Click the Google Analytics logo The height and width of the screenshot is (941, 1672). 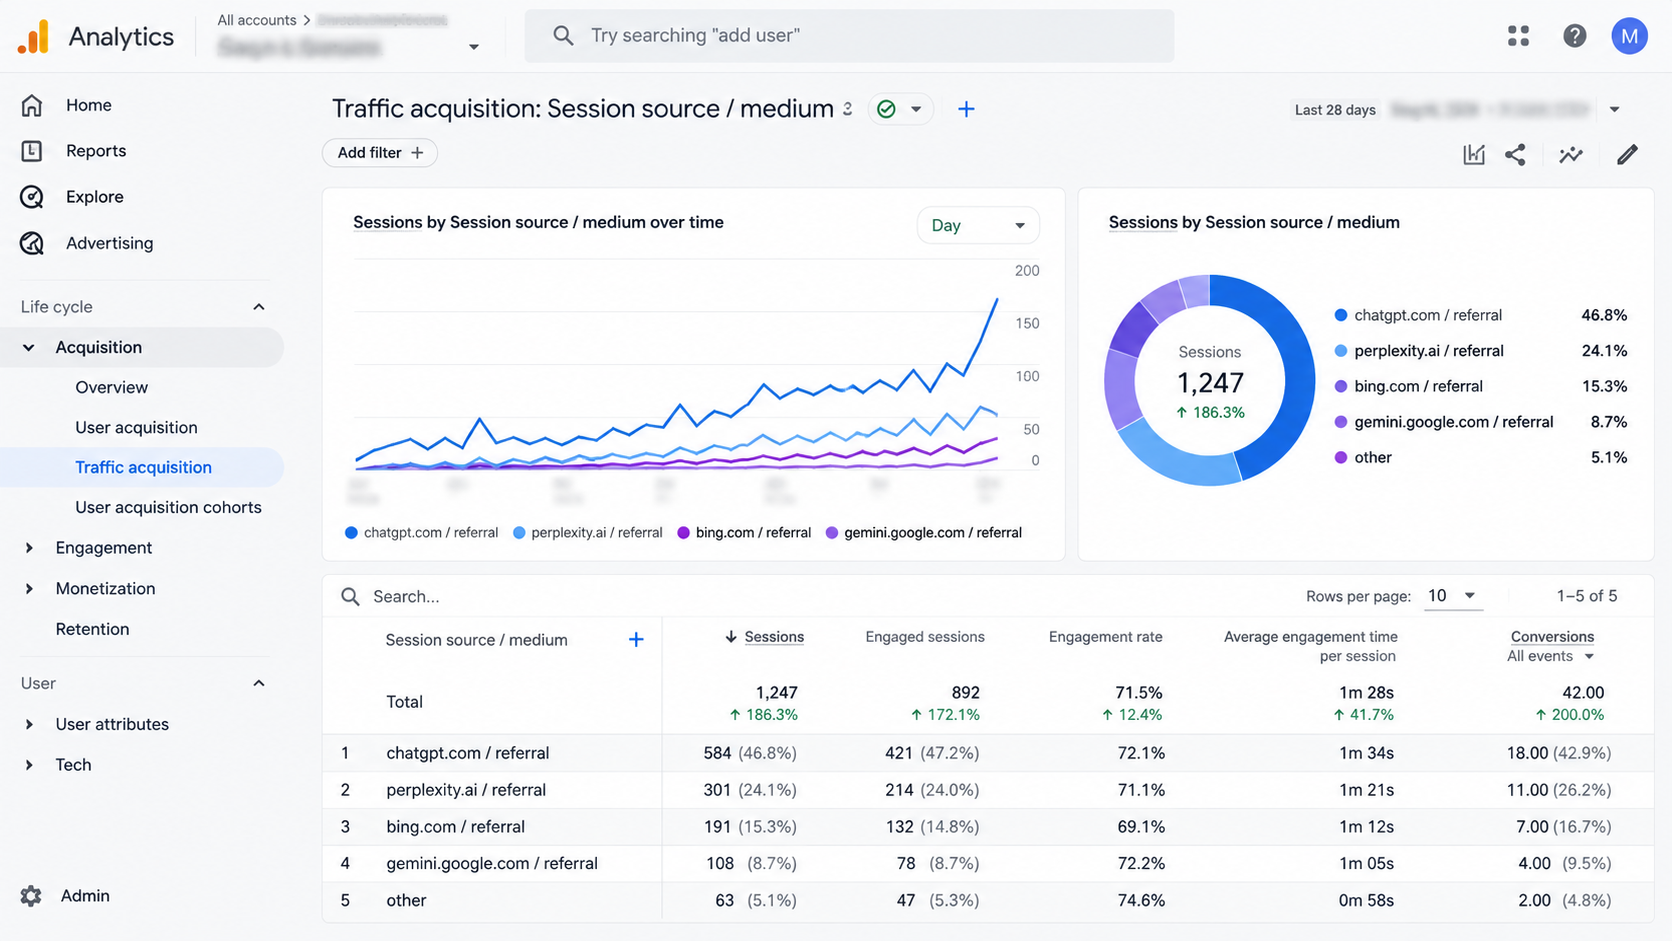(33, 36)
